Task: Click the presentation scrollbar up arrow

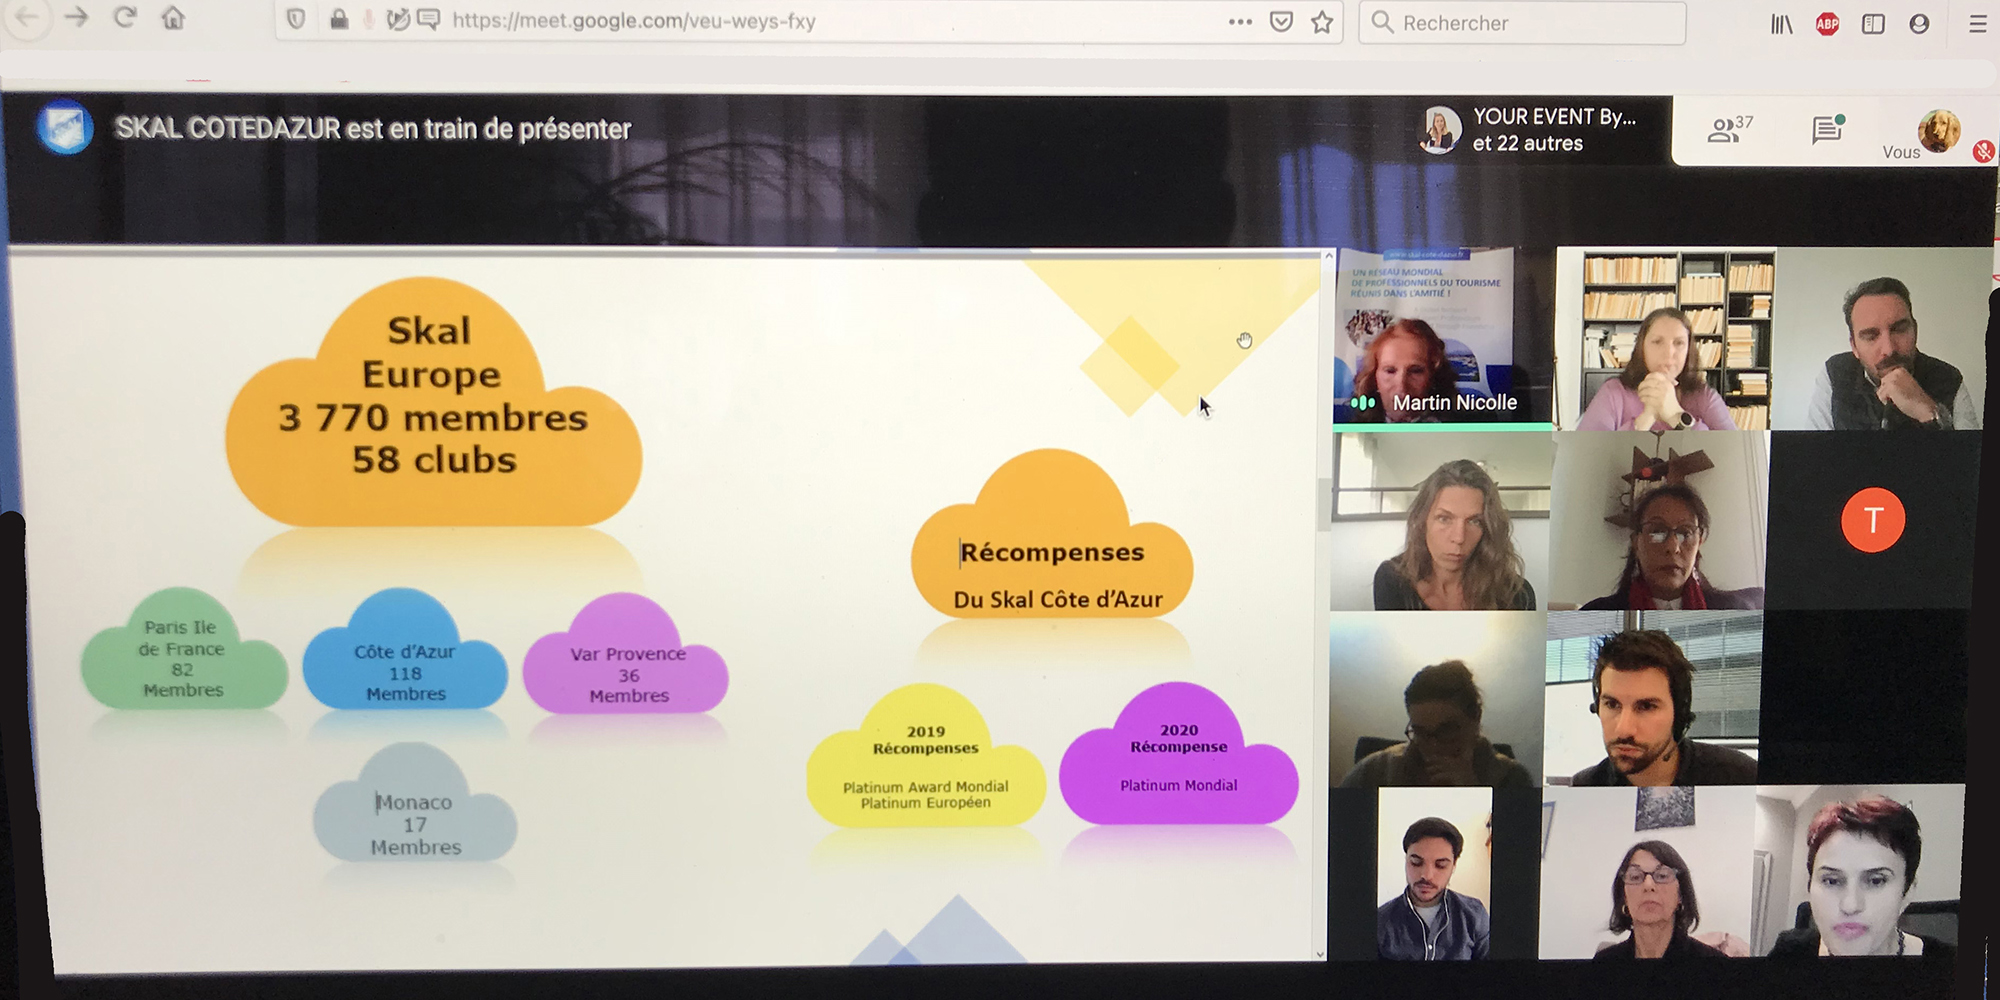Action: [x=1328, y=256]
